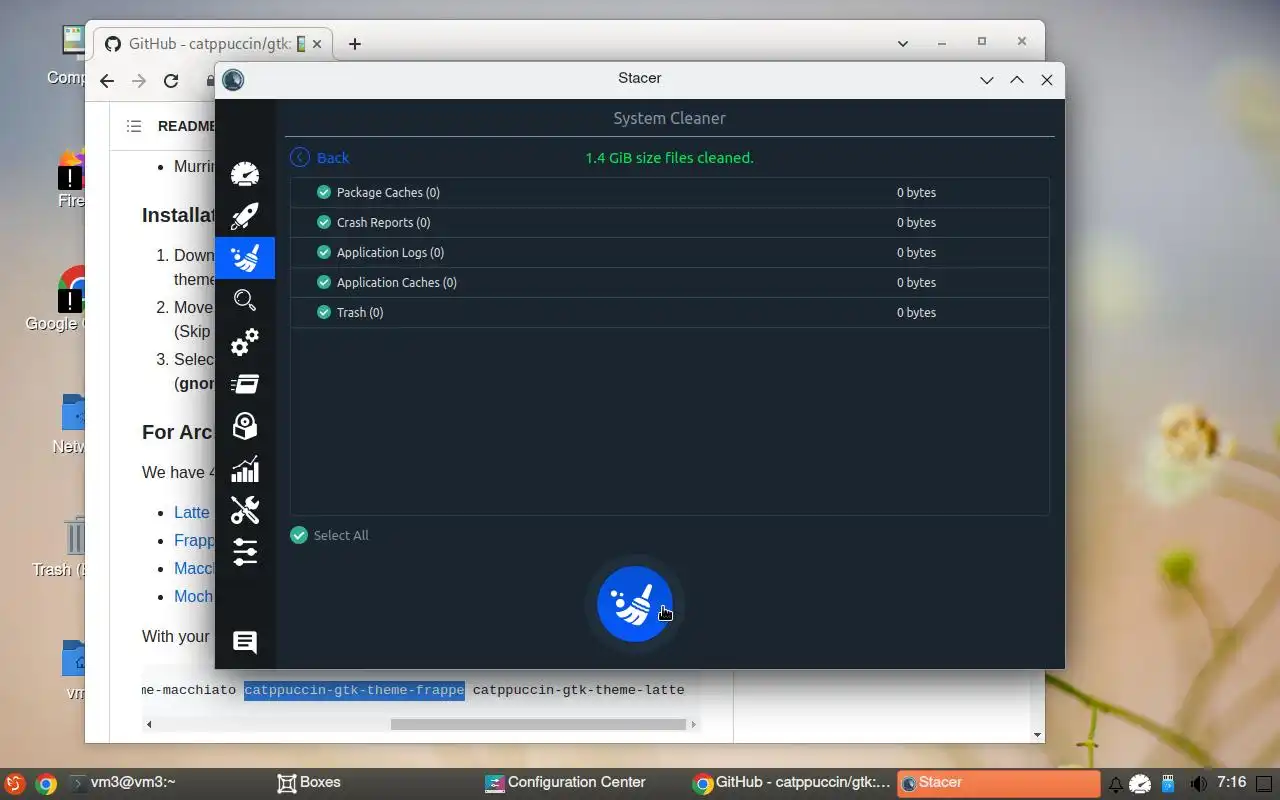Click the Trash 0 bytes value
Image resolution: width=1280 pixels, height=800 pixels.
pyautogui.click(x=916, y=312)
